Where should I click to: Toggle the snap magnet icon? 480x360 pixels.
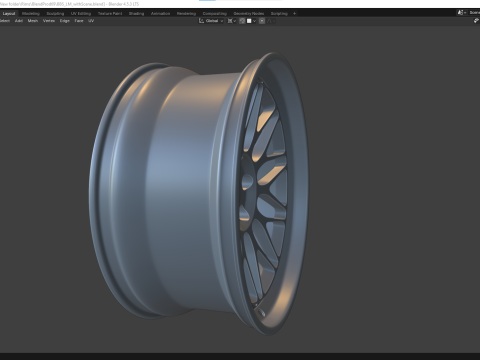pyautogui.click(x=242, y=21)
